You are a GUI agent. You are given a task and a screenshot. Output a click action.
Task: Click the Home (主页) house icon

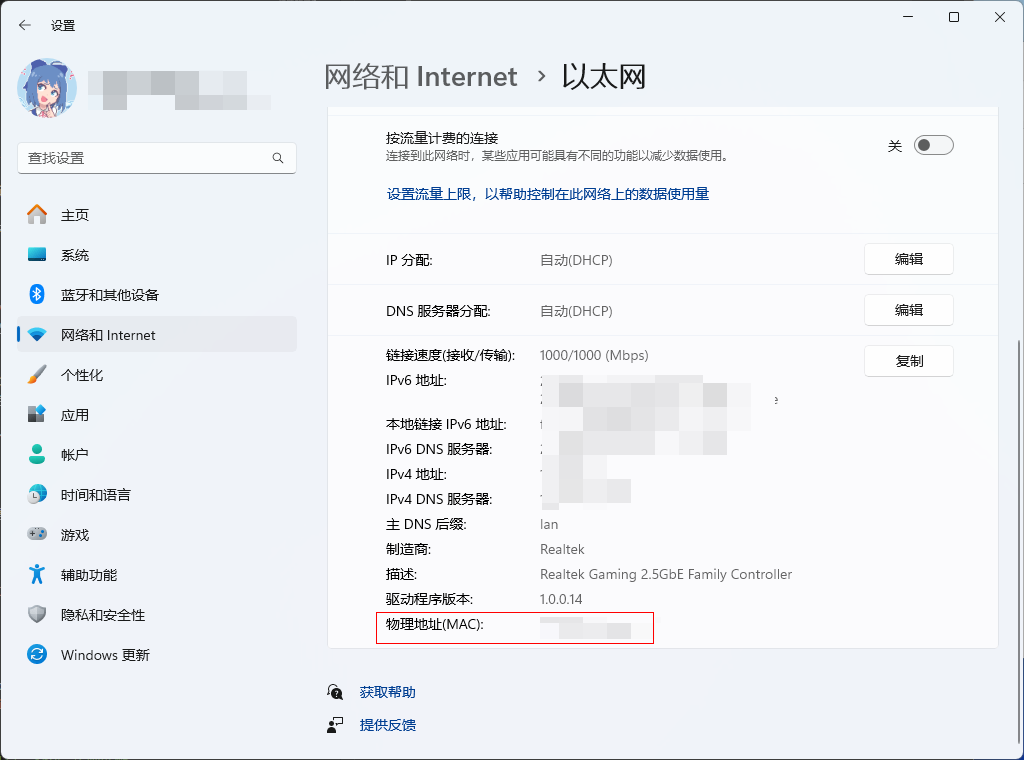[x=37, y=215]
